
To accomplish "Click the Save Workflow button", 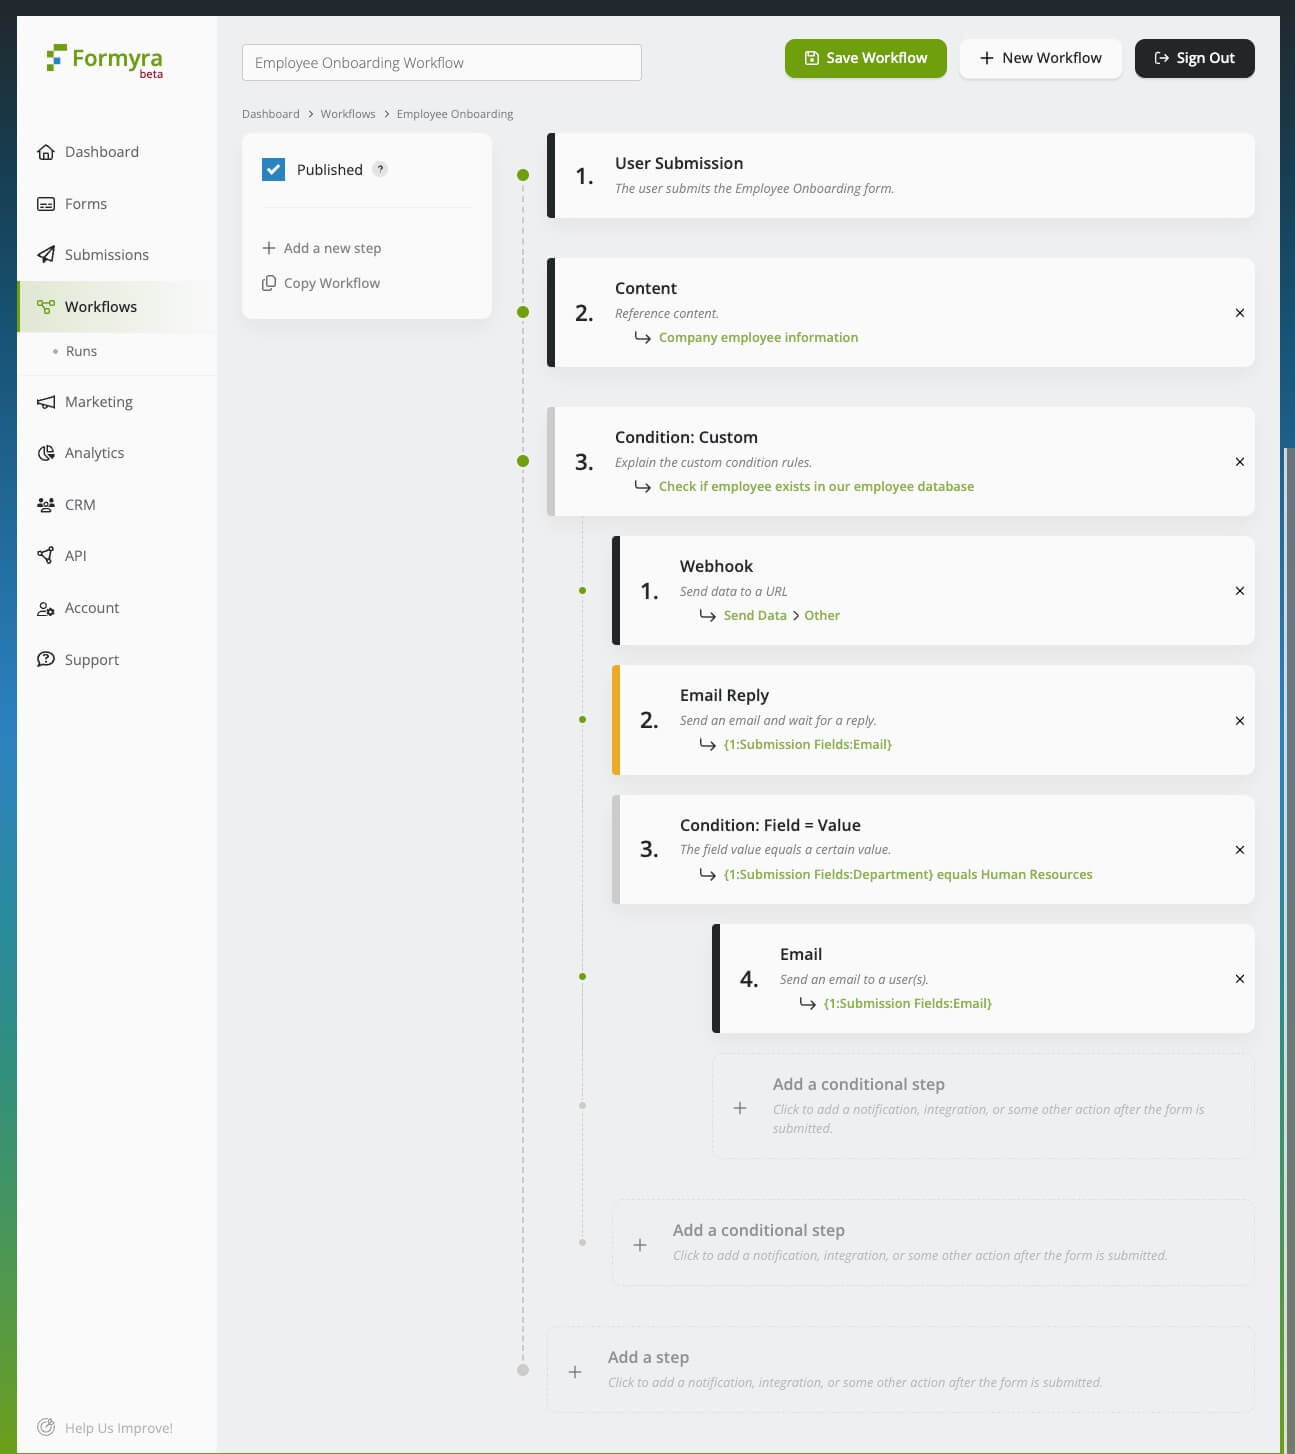I will (x=865, y=58).
